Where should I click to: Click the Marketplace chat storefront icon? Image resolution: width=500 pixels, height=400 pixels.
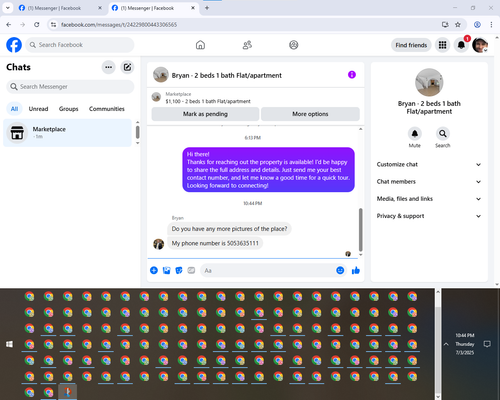[17, 133]
